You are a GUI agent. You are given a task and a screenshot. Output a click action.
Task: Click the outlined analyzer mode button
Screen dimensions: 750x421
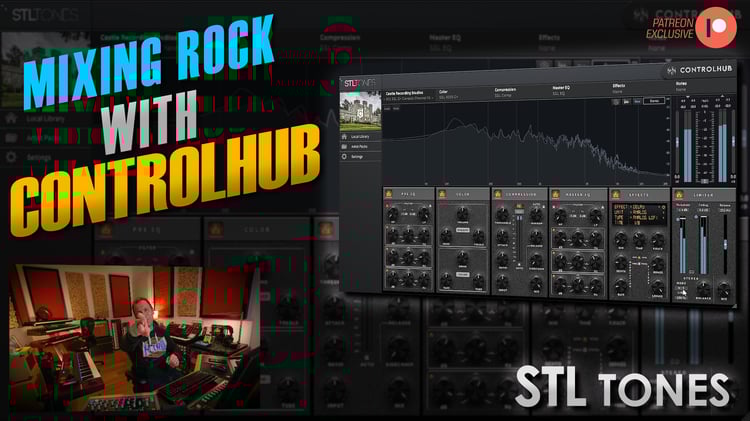click(654, 101)
